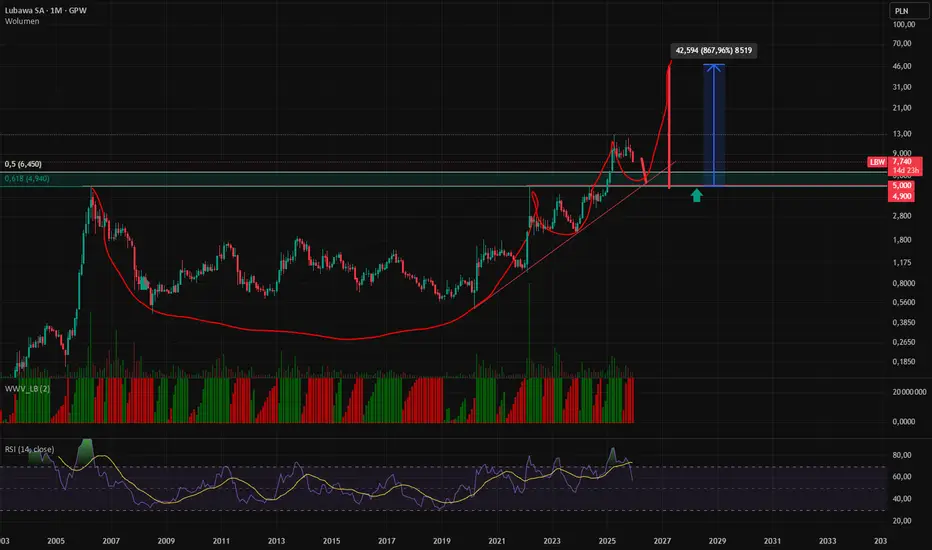
Task: Select the 7,740 current price label
Action: [905, 165]
